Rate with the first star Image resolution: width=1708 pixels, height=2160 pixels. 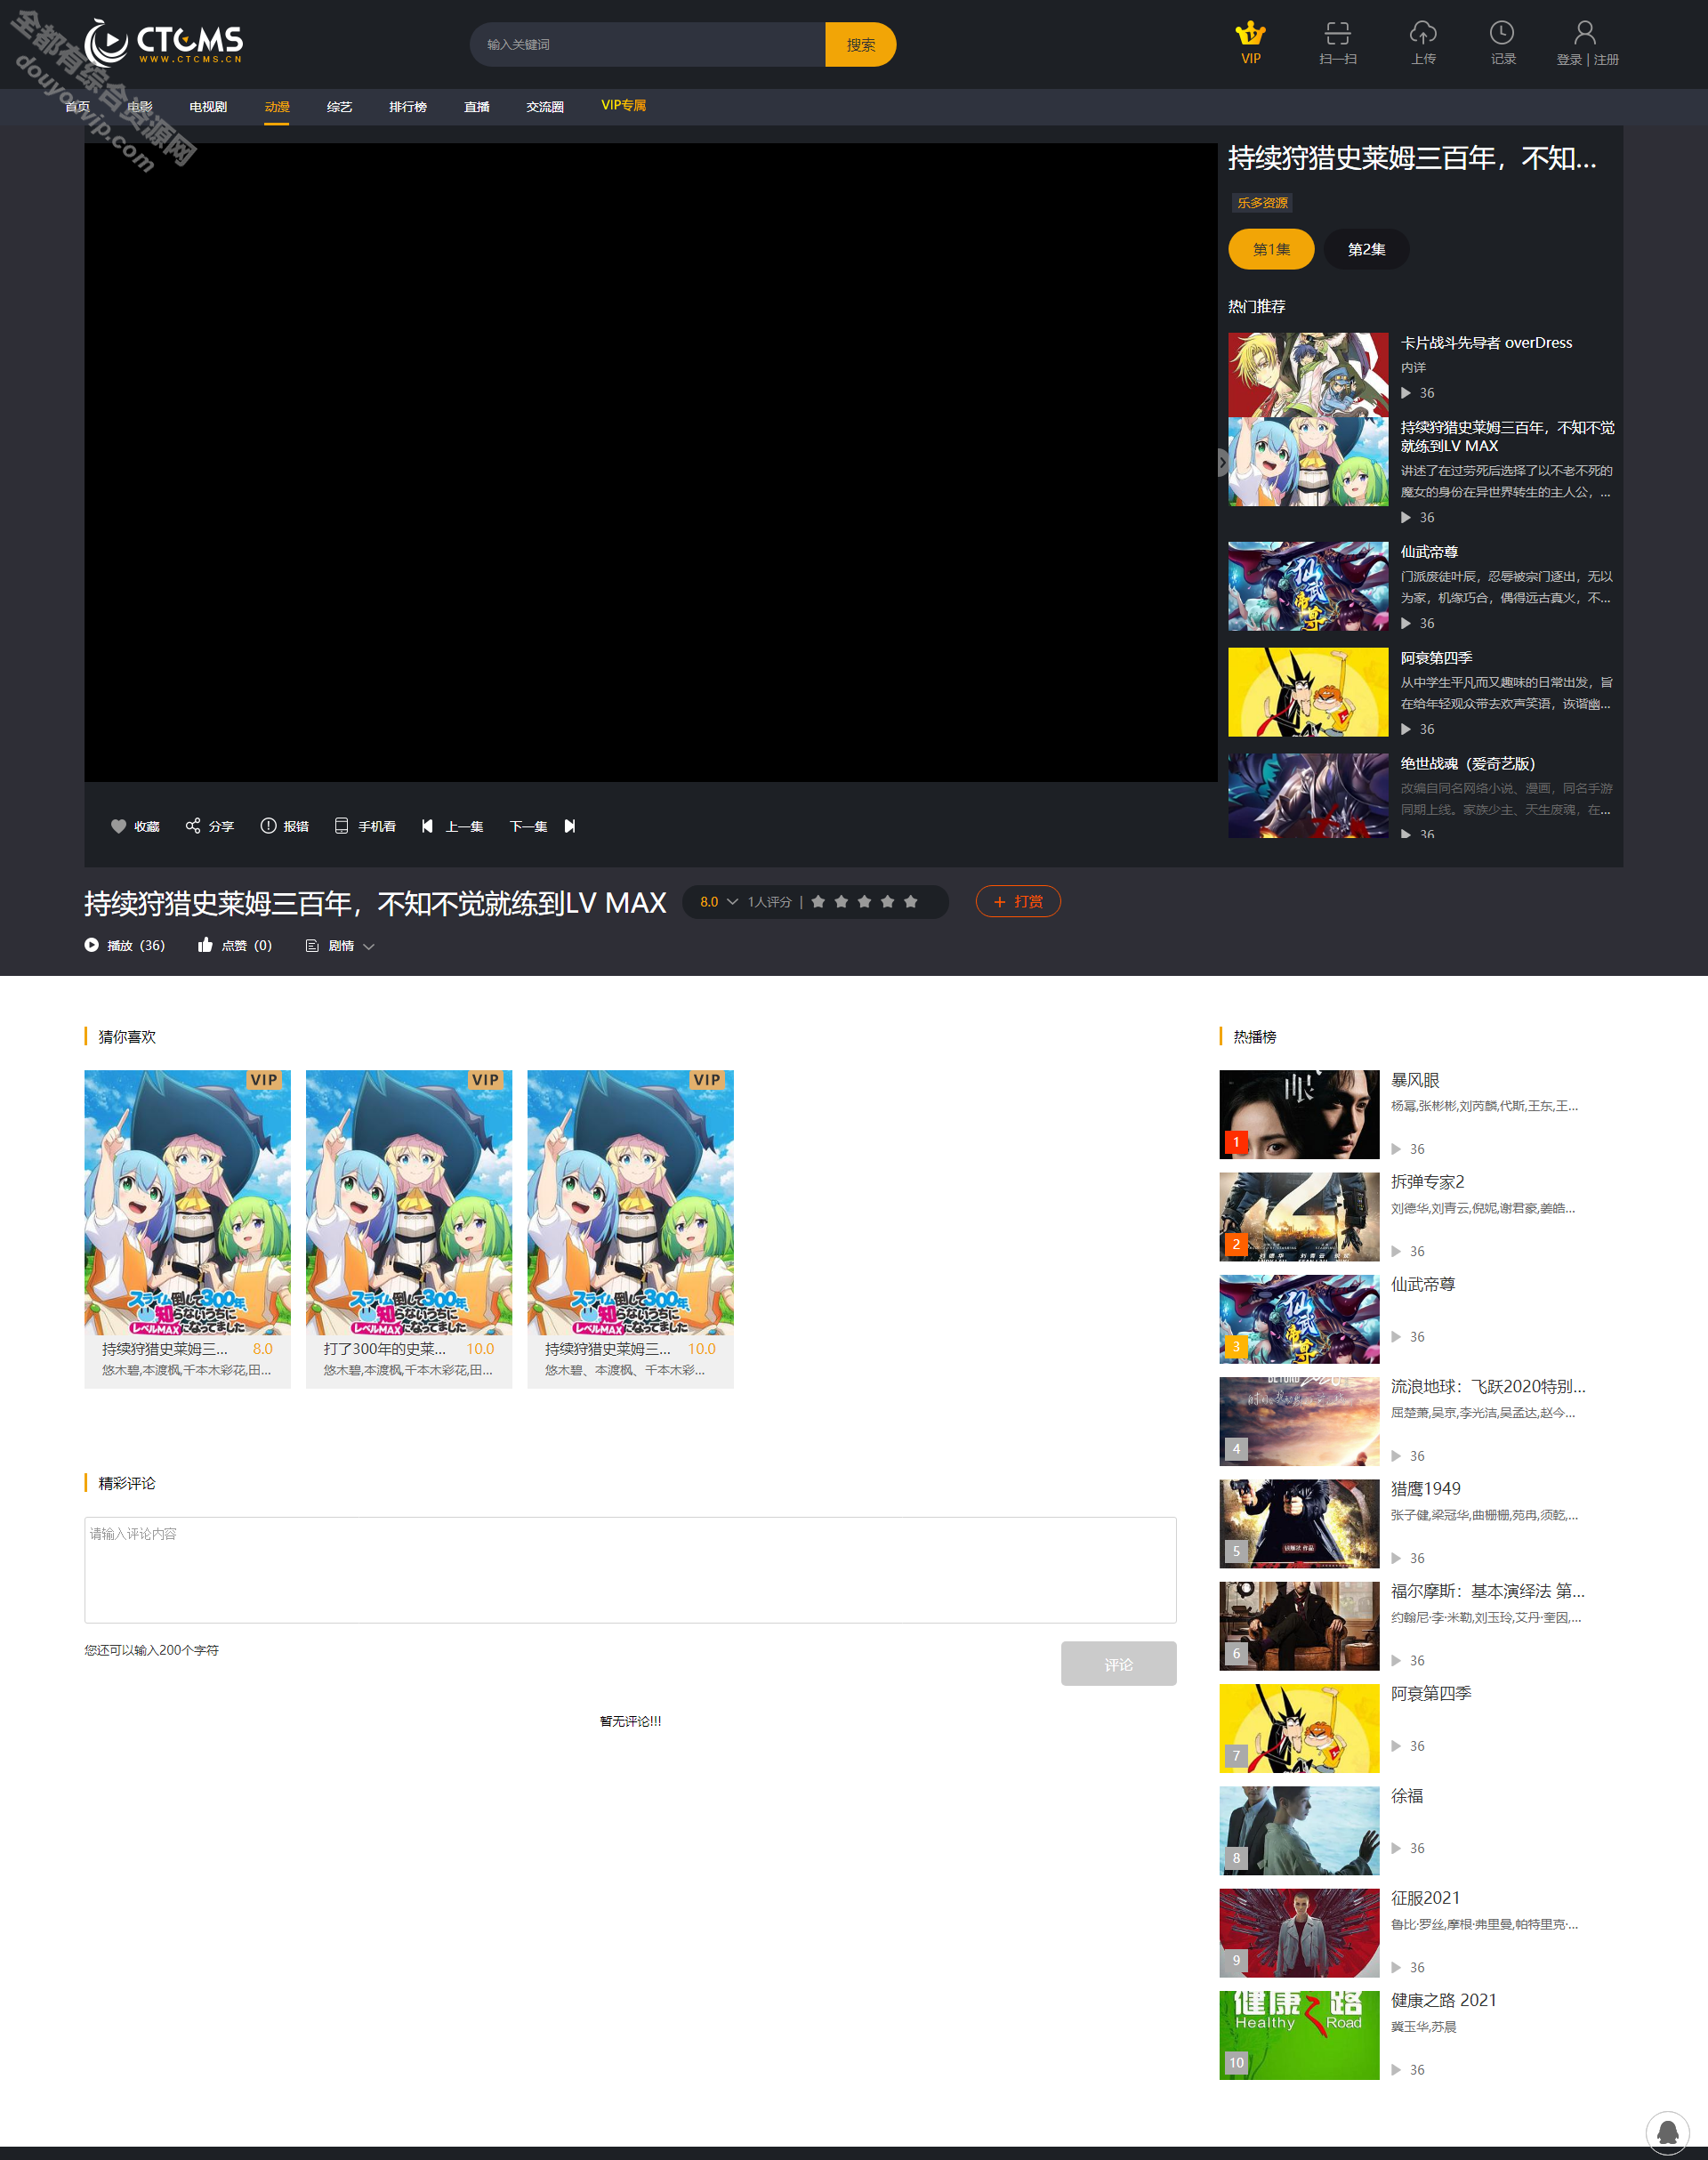point(818,901)
